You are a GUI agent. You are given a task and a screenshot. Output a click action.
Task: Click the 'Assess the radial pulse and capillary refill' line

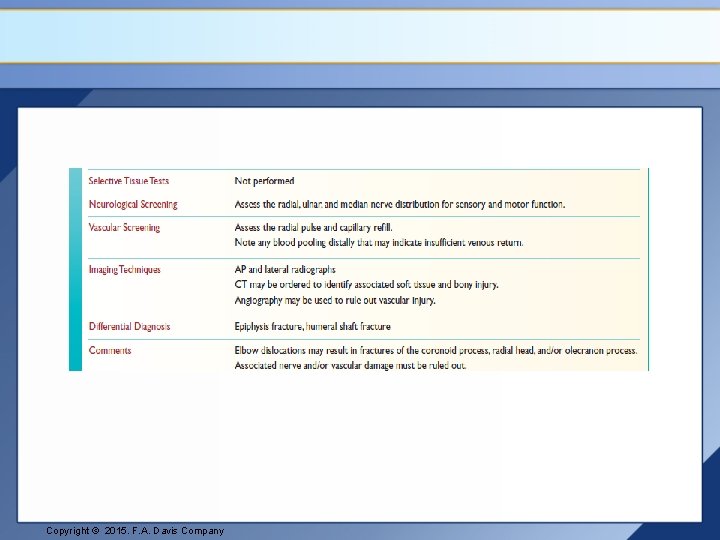[x=313, y=228]
